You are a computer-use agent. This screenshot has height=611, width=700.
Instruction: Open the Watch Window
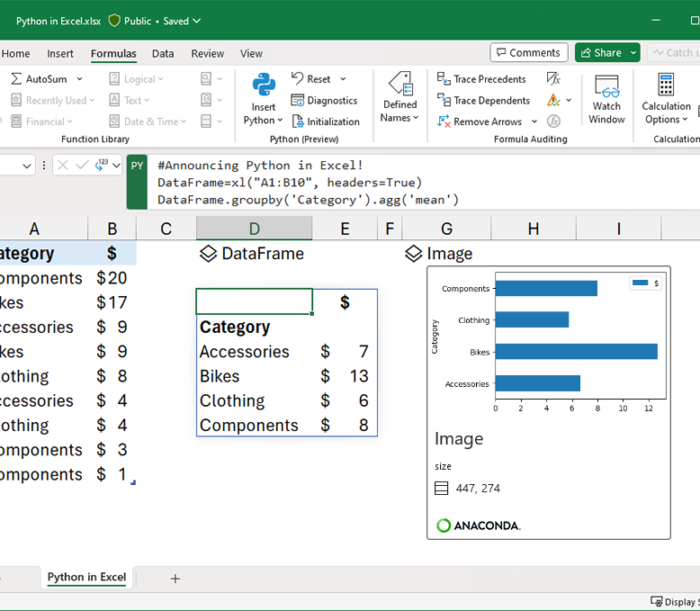point(606,100)
